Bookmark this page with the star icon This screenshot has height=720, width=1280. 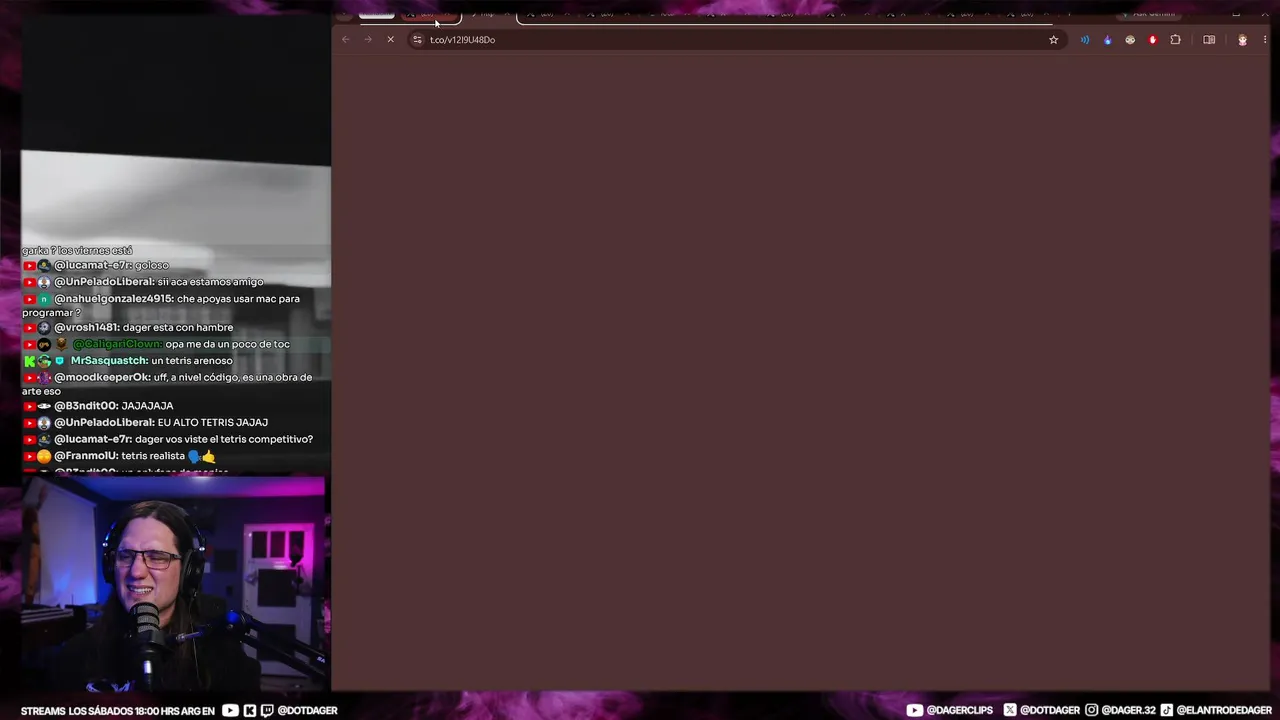click(x=1053, y=40)
